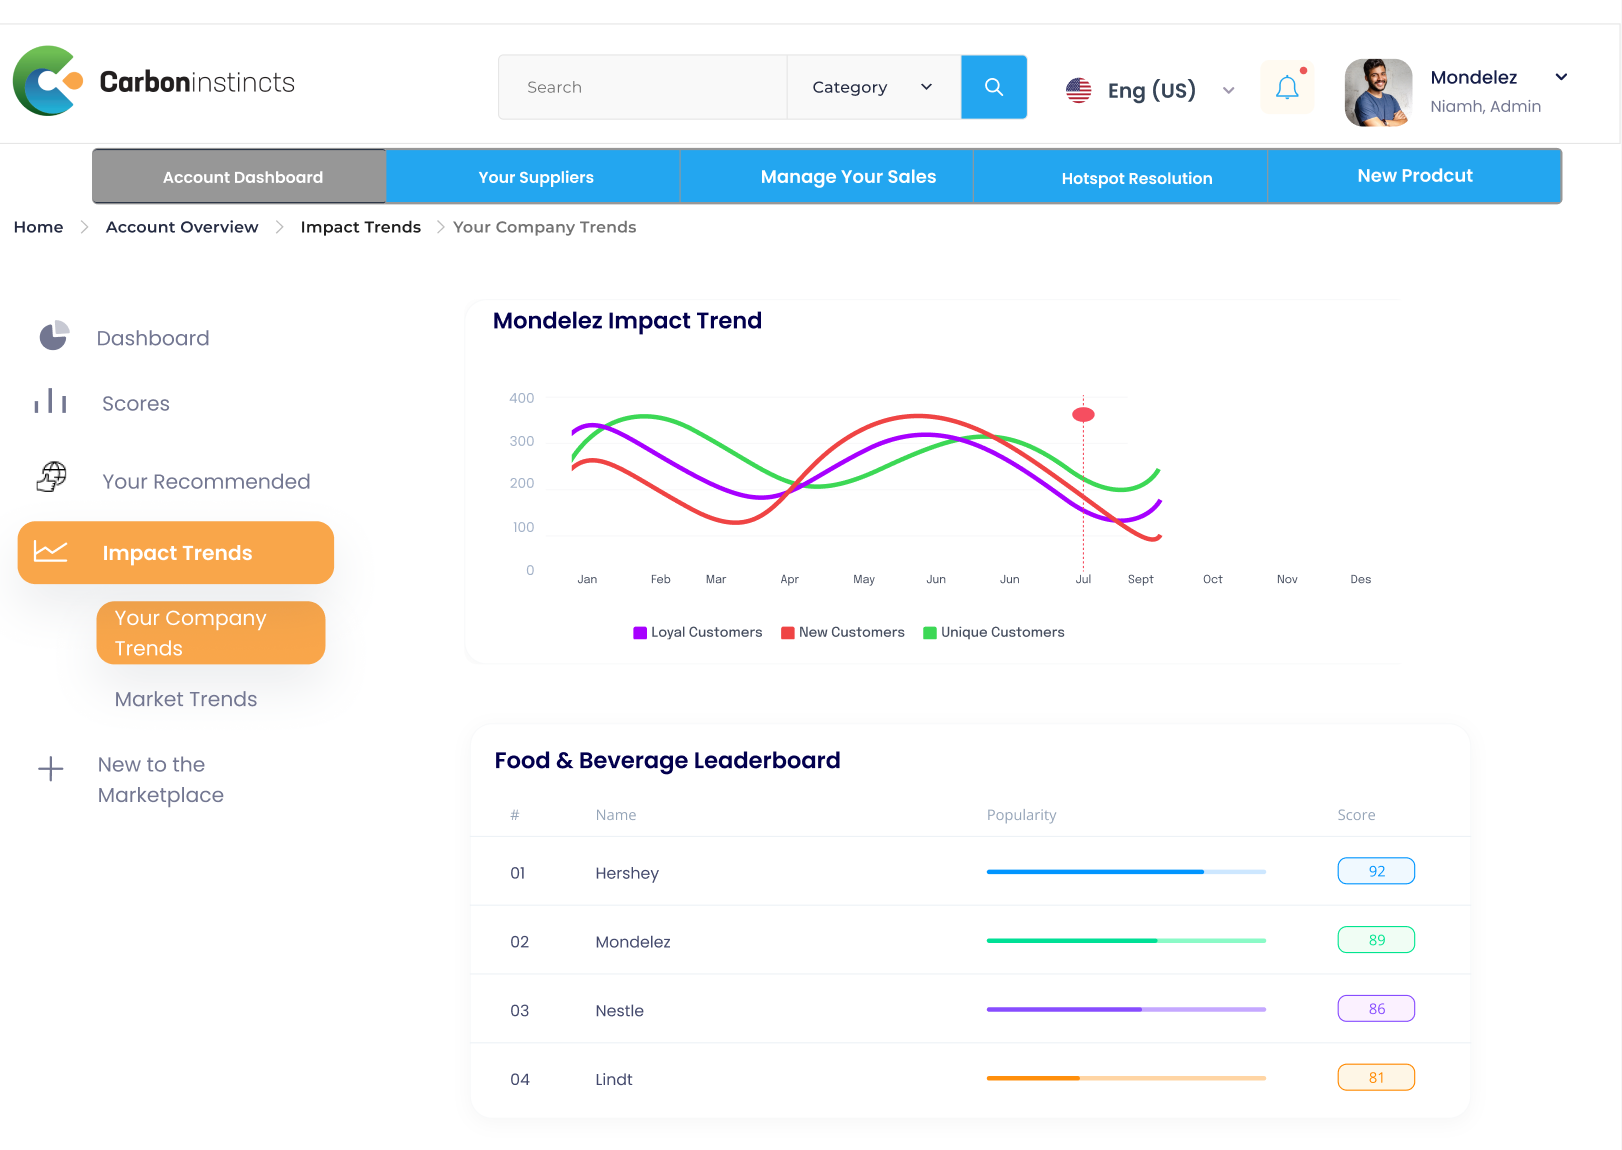Image resolution: width=1622 pixels, height=1150 pixels.
Task: Expand the Category dropdown
Action: [x=874, y=87]
